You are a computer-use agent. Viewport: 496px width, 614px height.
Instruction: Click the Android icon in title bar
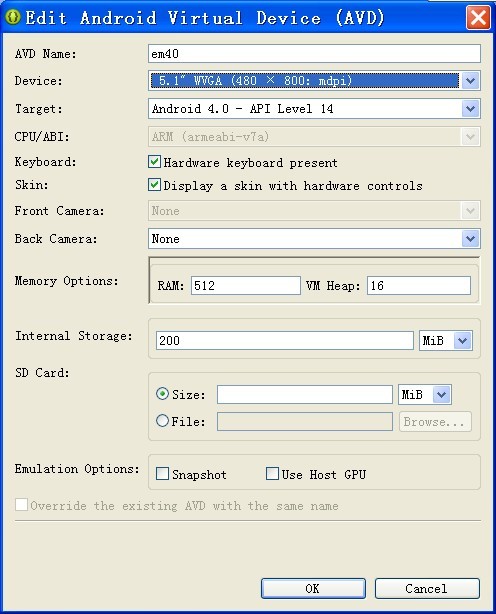pos(13,17)
